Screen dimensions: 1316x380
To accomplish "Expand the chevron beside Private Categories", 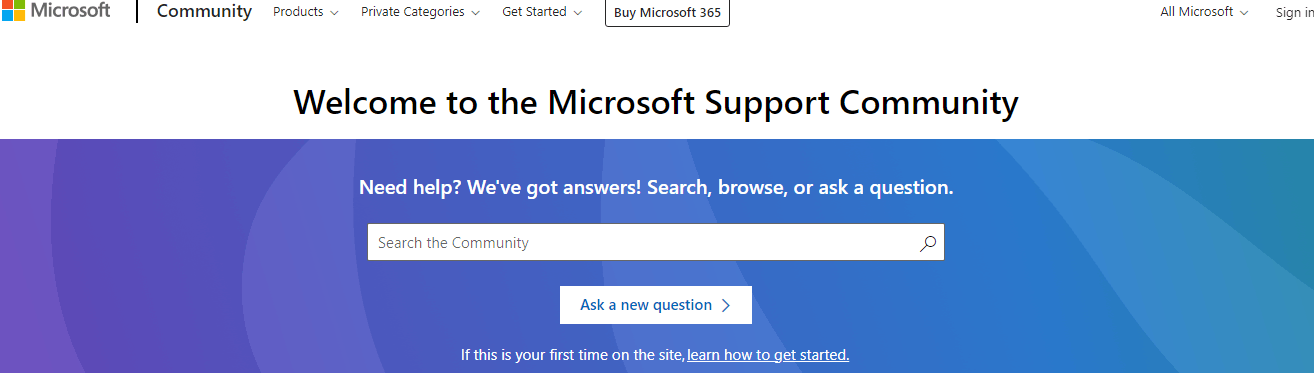I will tap(475, 13).
